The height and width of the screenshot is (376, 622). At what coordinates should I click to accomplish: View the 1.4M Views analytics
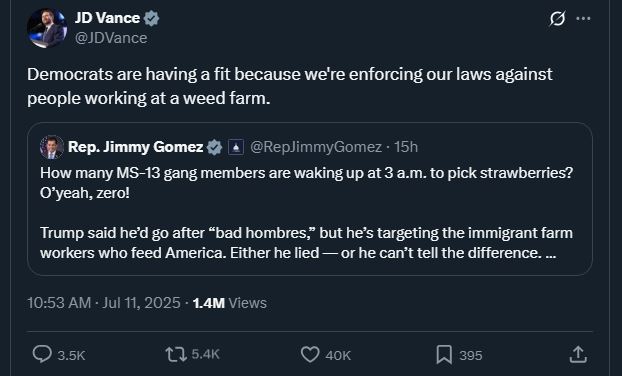click(230, 303)
